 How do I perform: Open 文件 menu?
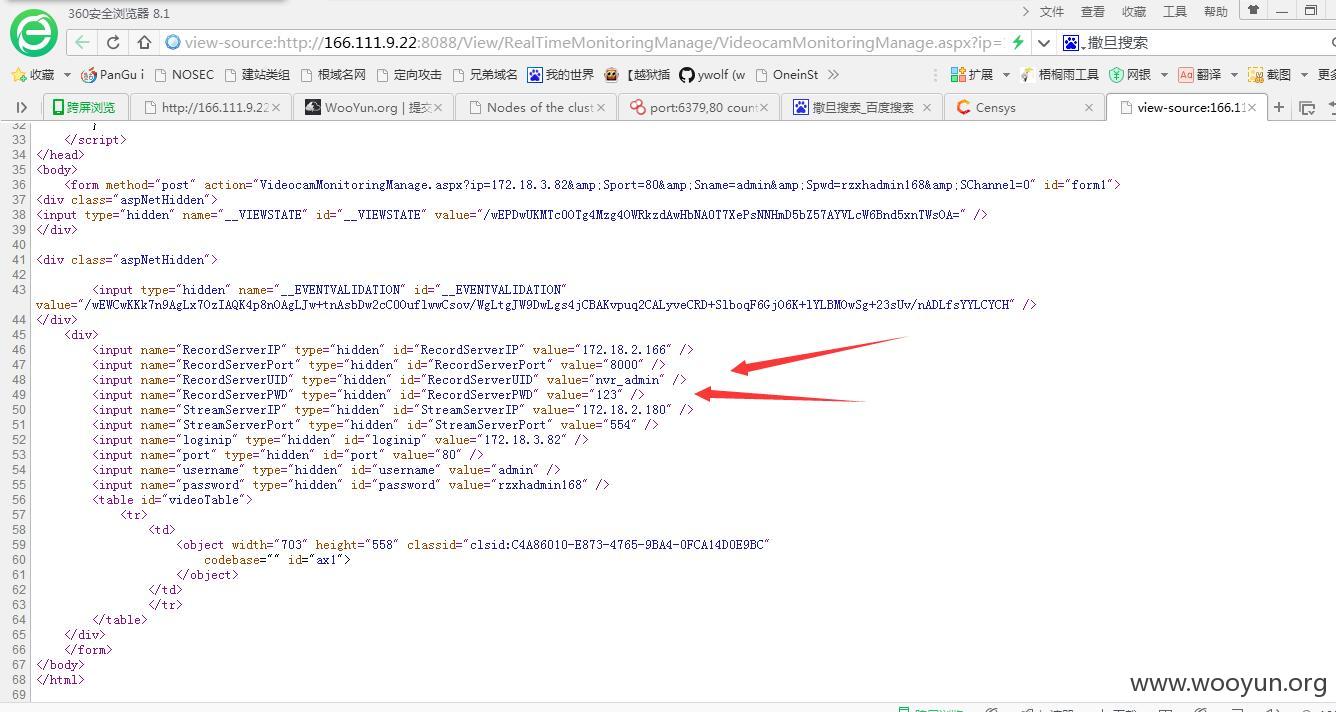pos(1052,12)
